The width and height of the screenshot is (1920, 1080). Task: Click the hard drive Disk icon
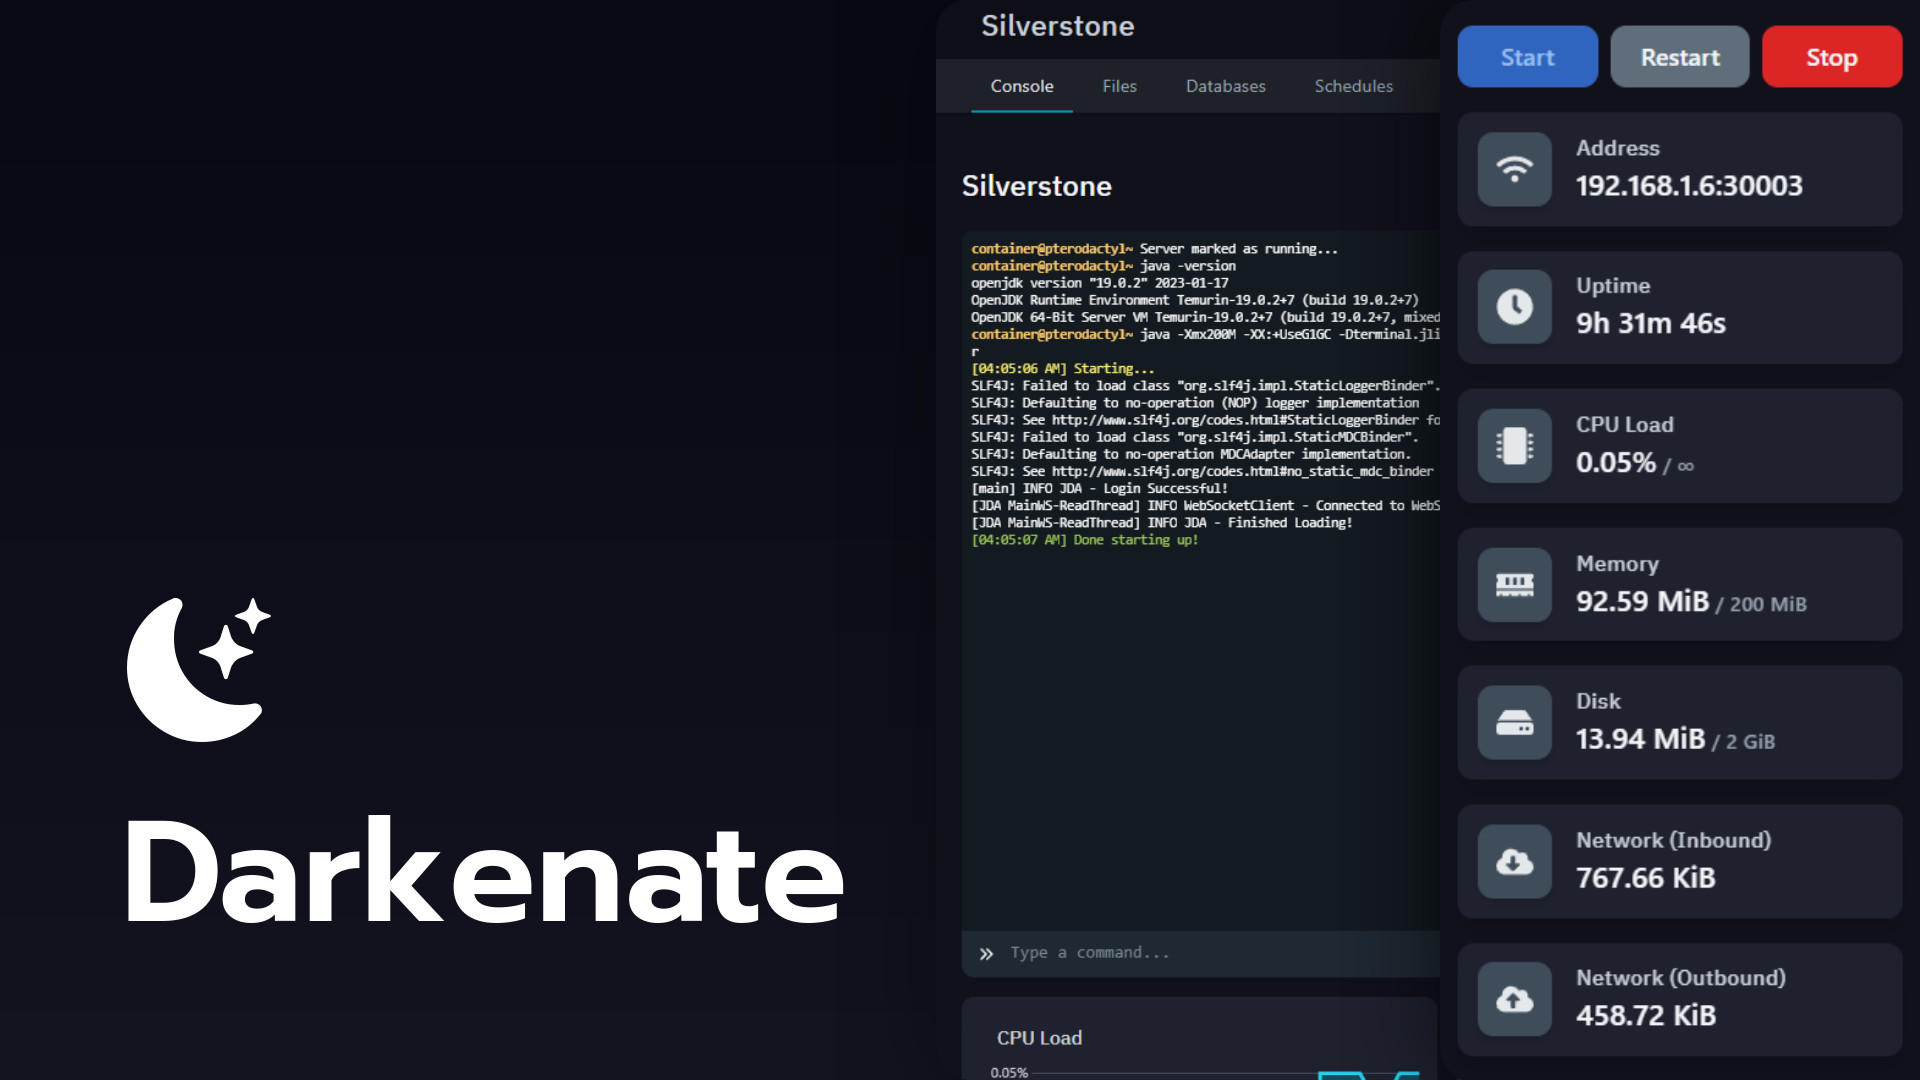[x=1514, y=723]
